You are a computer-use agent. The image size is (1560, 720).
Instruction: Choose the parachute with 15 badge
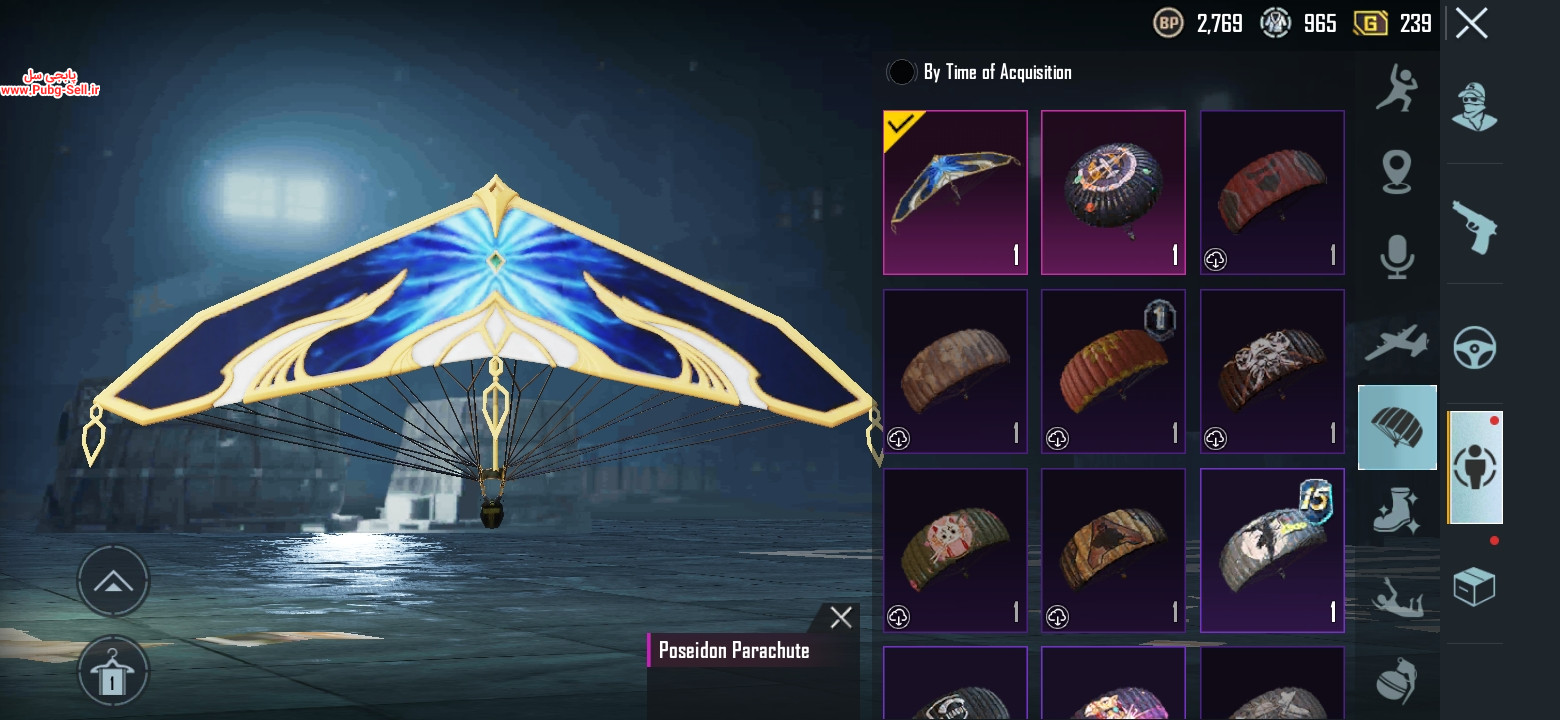(x=1272, y=550)
